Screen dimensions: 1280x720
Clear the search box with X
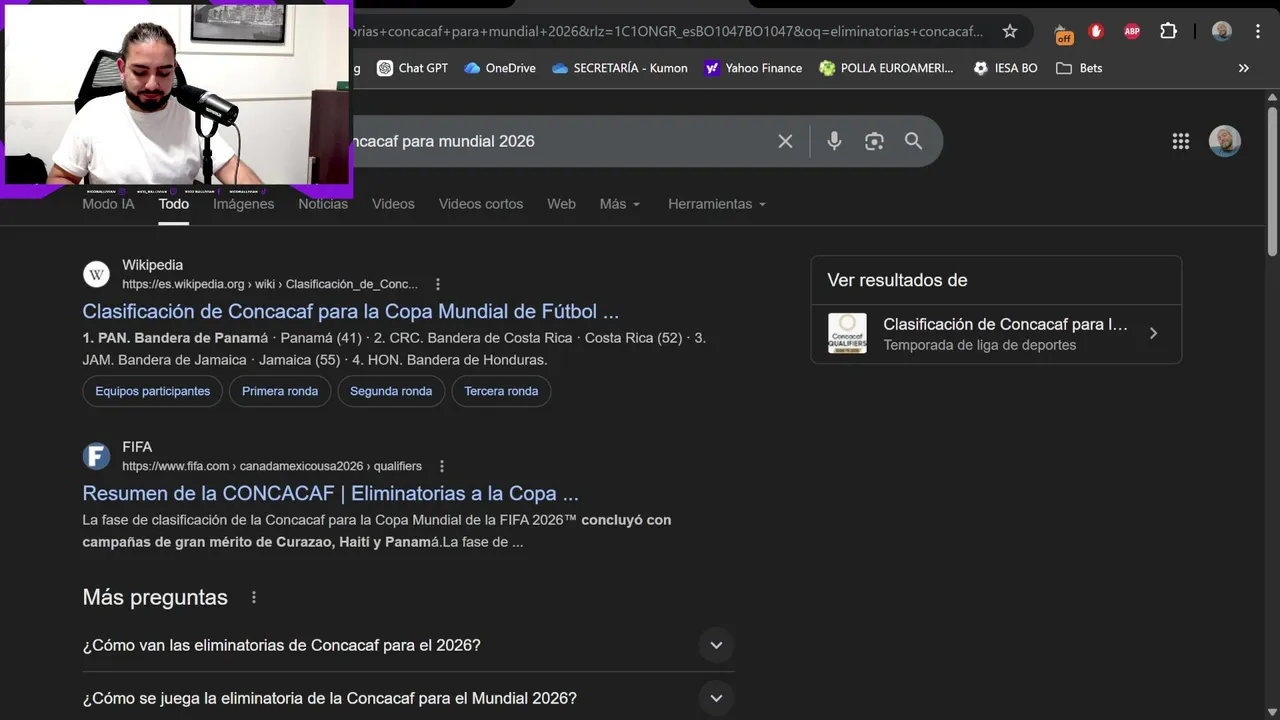785,141
